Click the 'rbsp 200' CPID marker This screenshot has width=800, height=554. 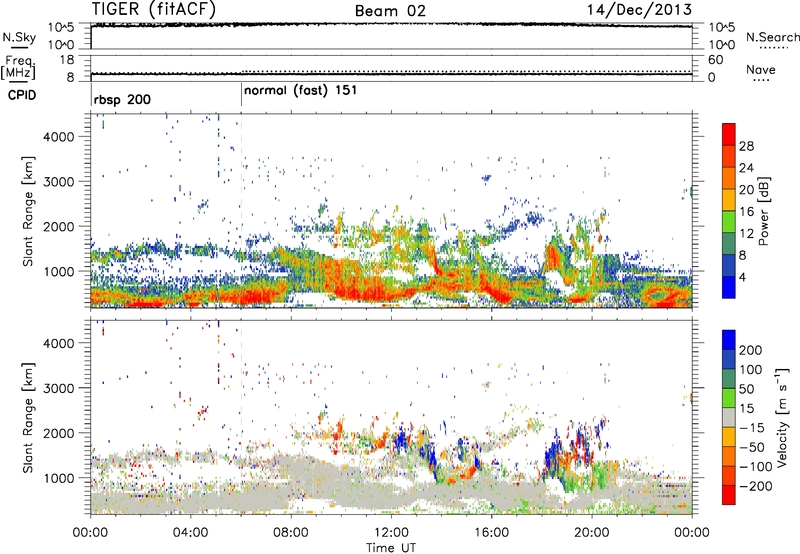(x=122, y=99)
